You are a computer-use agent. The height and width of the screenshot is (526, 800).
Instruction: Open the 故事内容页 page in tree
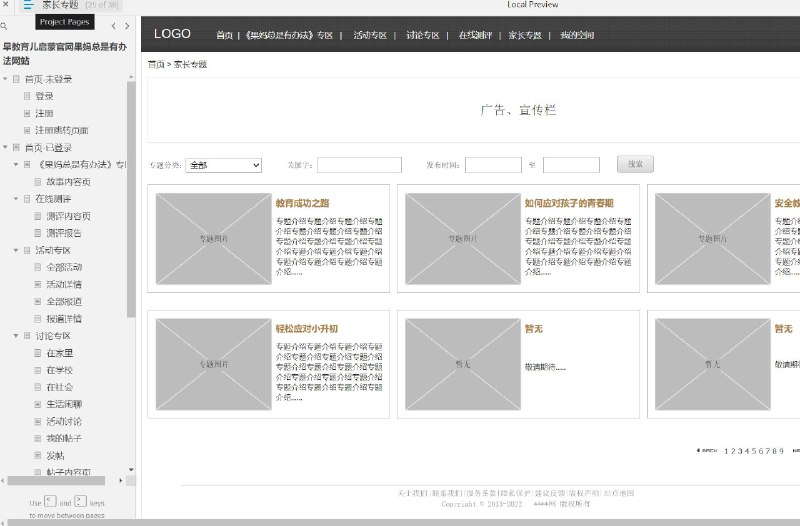[68, 182]
